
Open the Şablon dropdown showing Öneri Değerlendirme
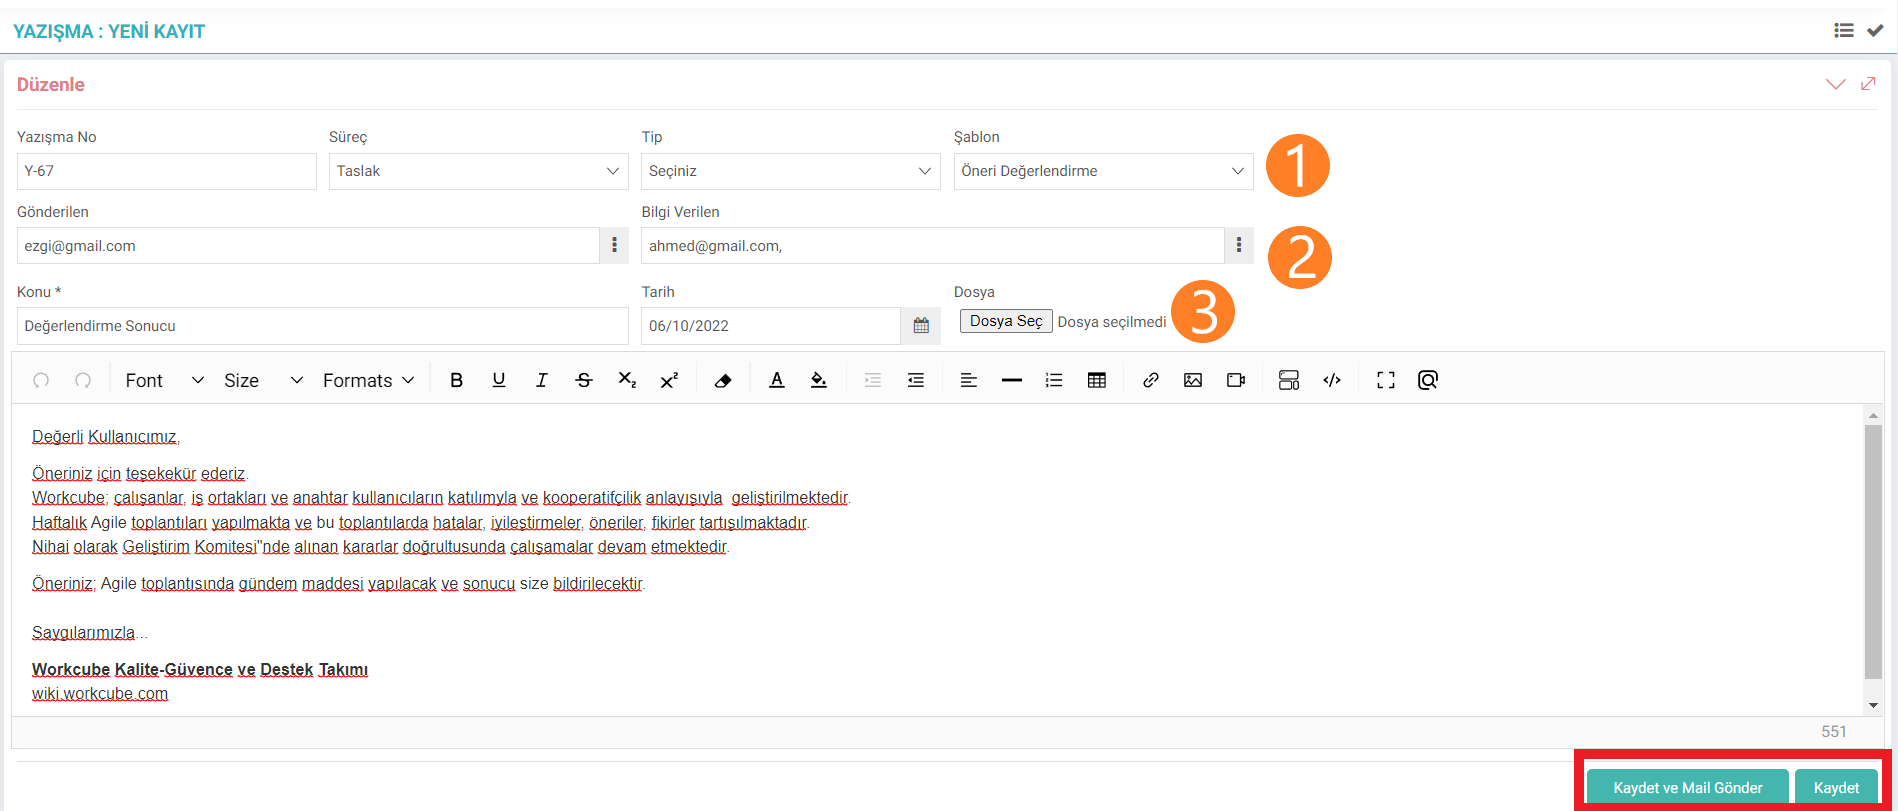[1103, 171]
